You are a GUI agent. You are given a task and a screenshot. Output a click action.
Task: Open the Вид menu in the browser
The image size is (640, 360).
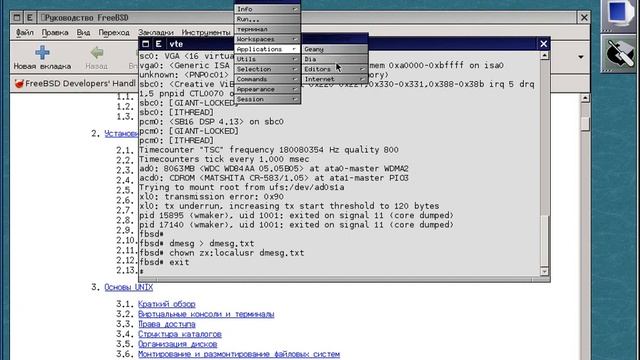tap(83, 32)
